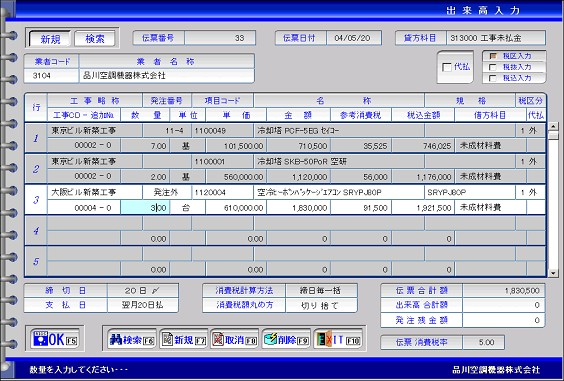564x381 pixels.
Task: Click 伝票消費税率 value 5.00
Action: [x=483, y=342]
